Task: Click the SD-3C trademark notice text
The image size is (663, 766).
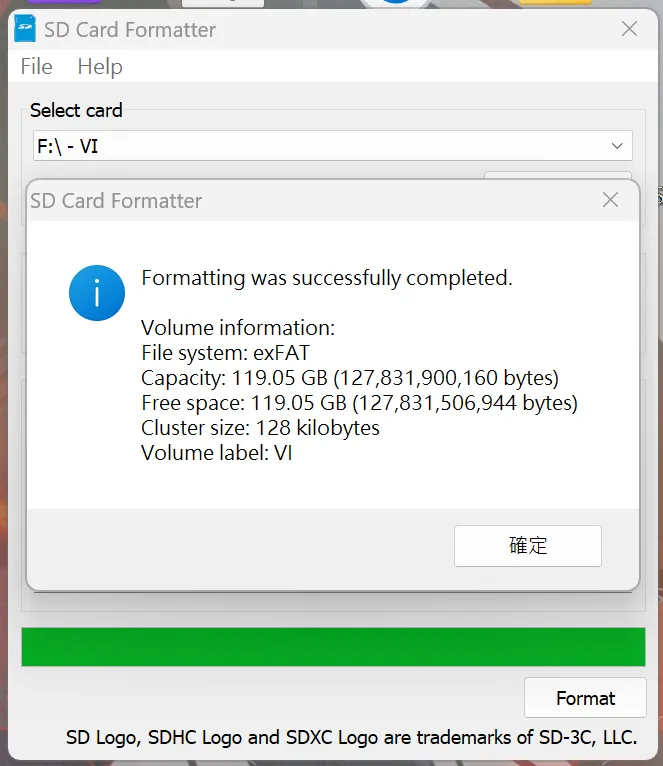Action: 351,739
